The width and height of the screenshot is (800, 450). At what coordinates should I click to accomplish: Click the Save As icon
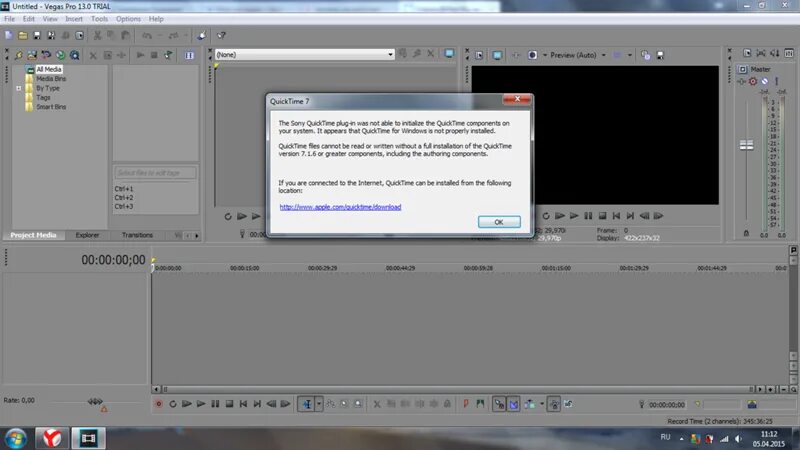click(x=51, y=35)
